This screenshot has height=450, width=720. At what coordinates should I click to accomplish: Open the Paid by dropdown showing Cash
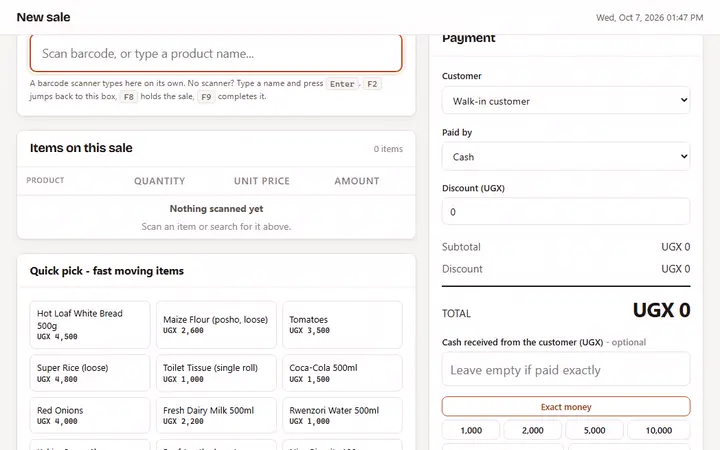click(x=566, y=157)
